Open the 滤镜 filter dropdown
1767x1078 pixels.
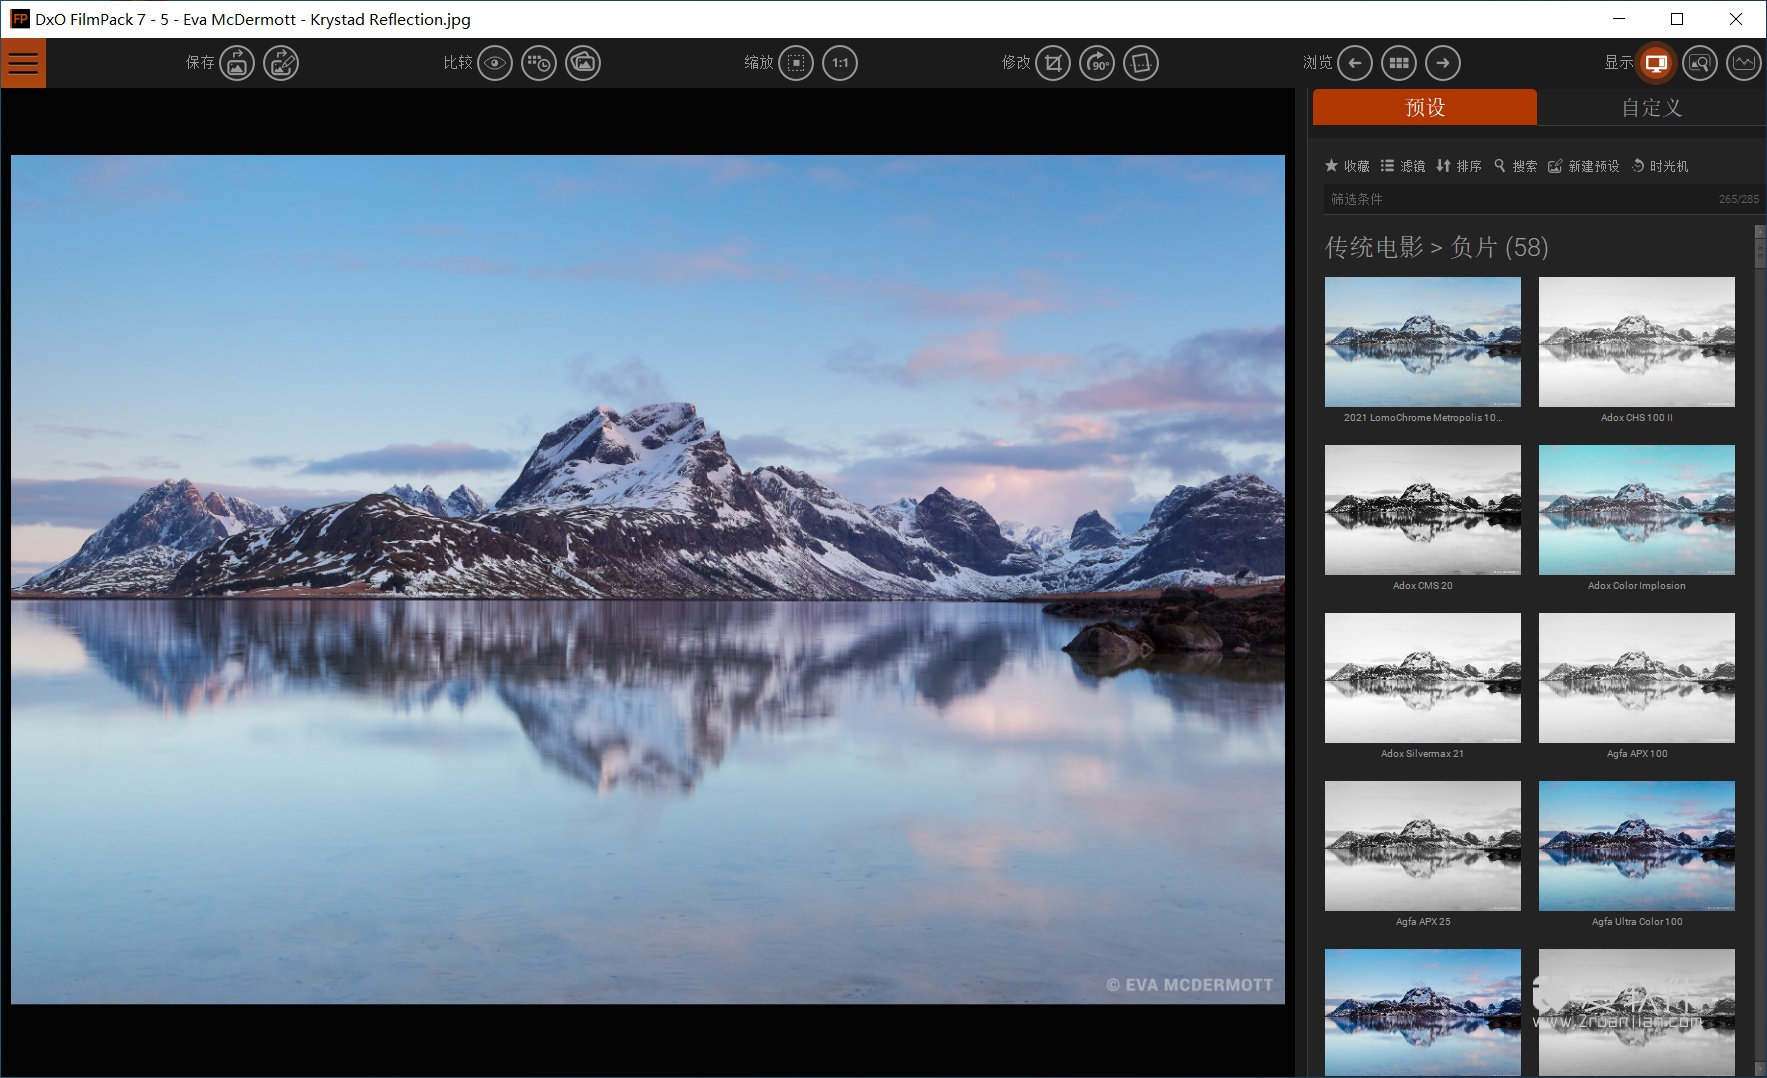coord(1404,166)
